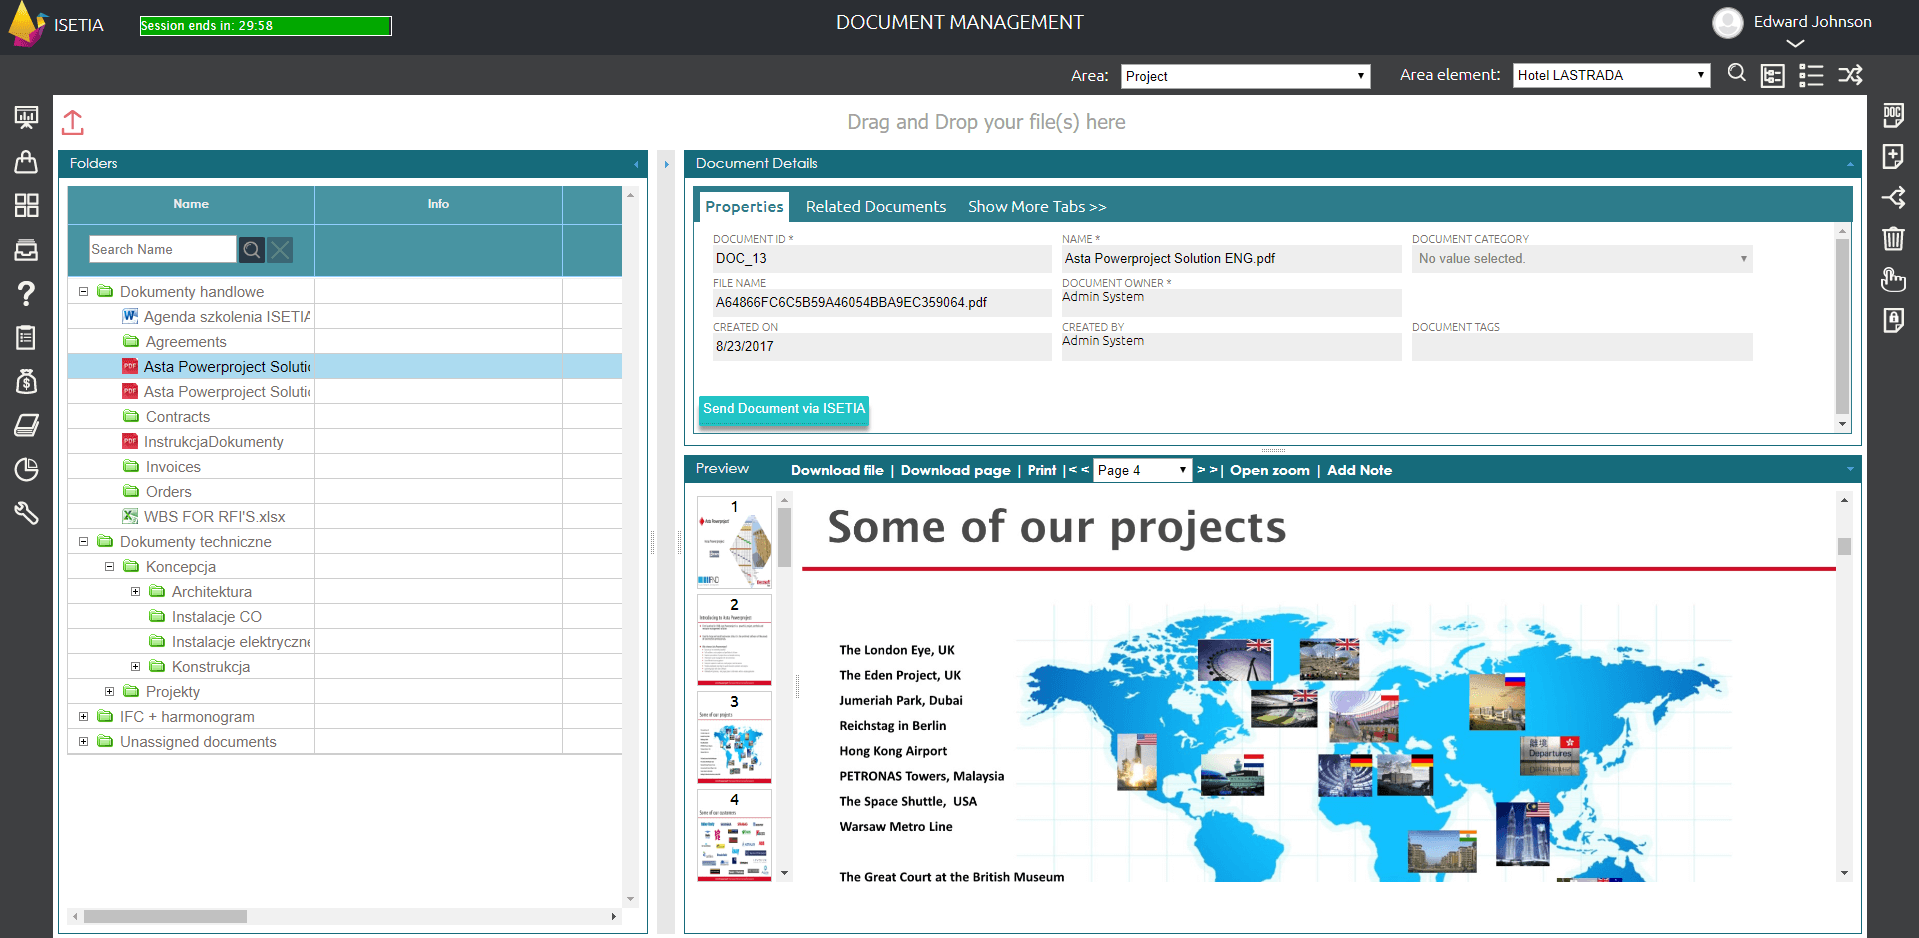Collapse the Dokumenty handlowe folder
Screen dimensions: 1919x938
pyautogui.click(x=84, y=292)
